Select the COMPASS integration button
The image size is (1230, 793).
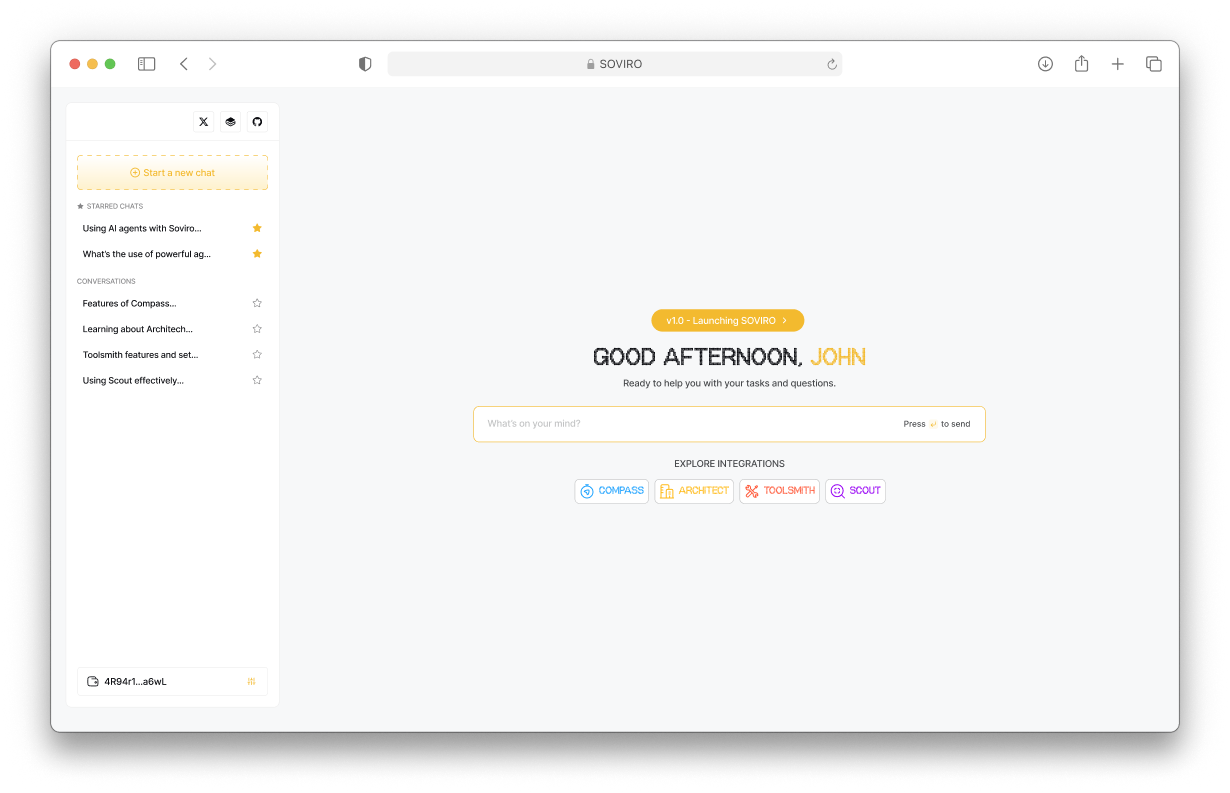pyautogui.click(x=612, y=491)
